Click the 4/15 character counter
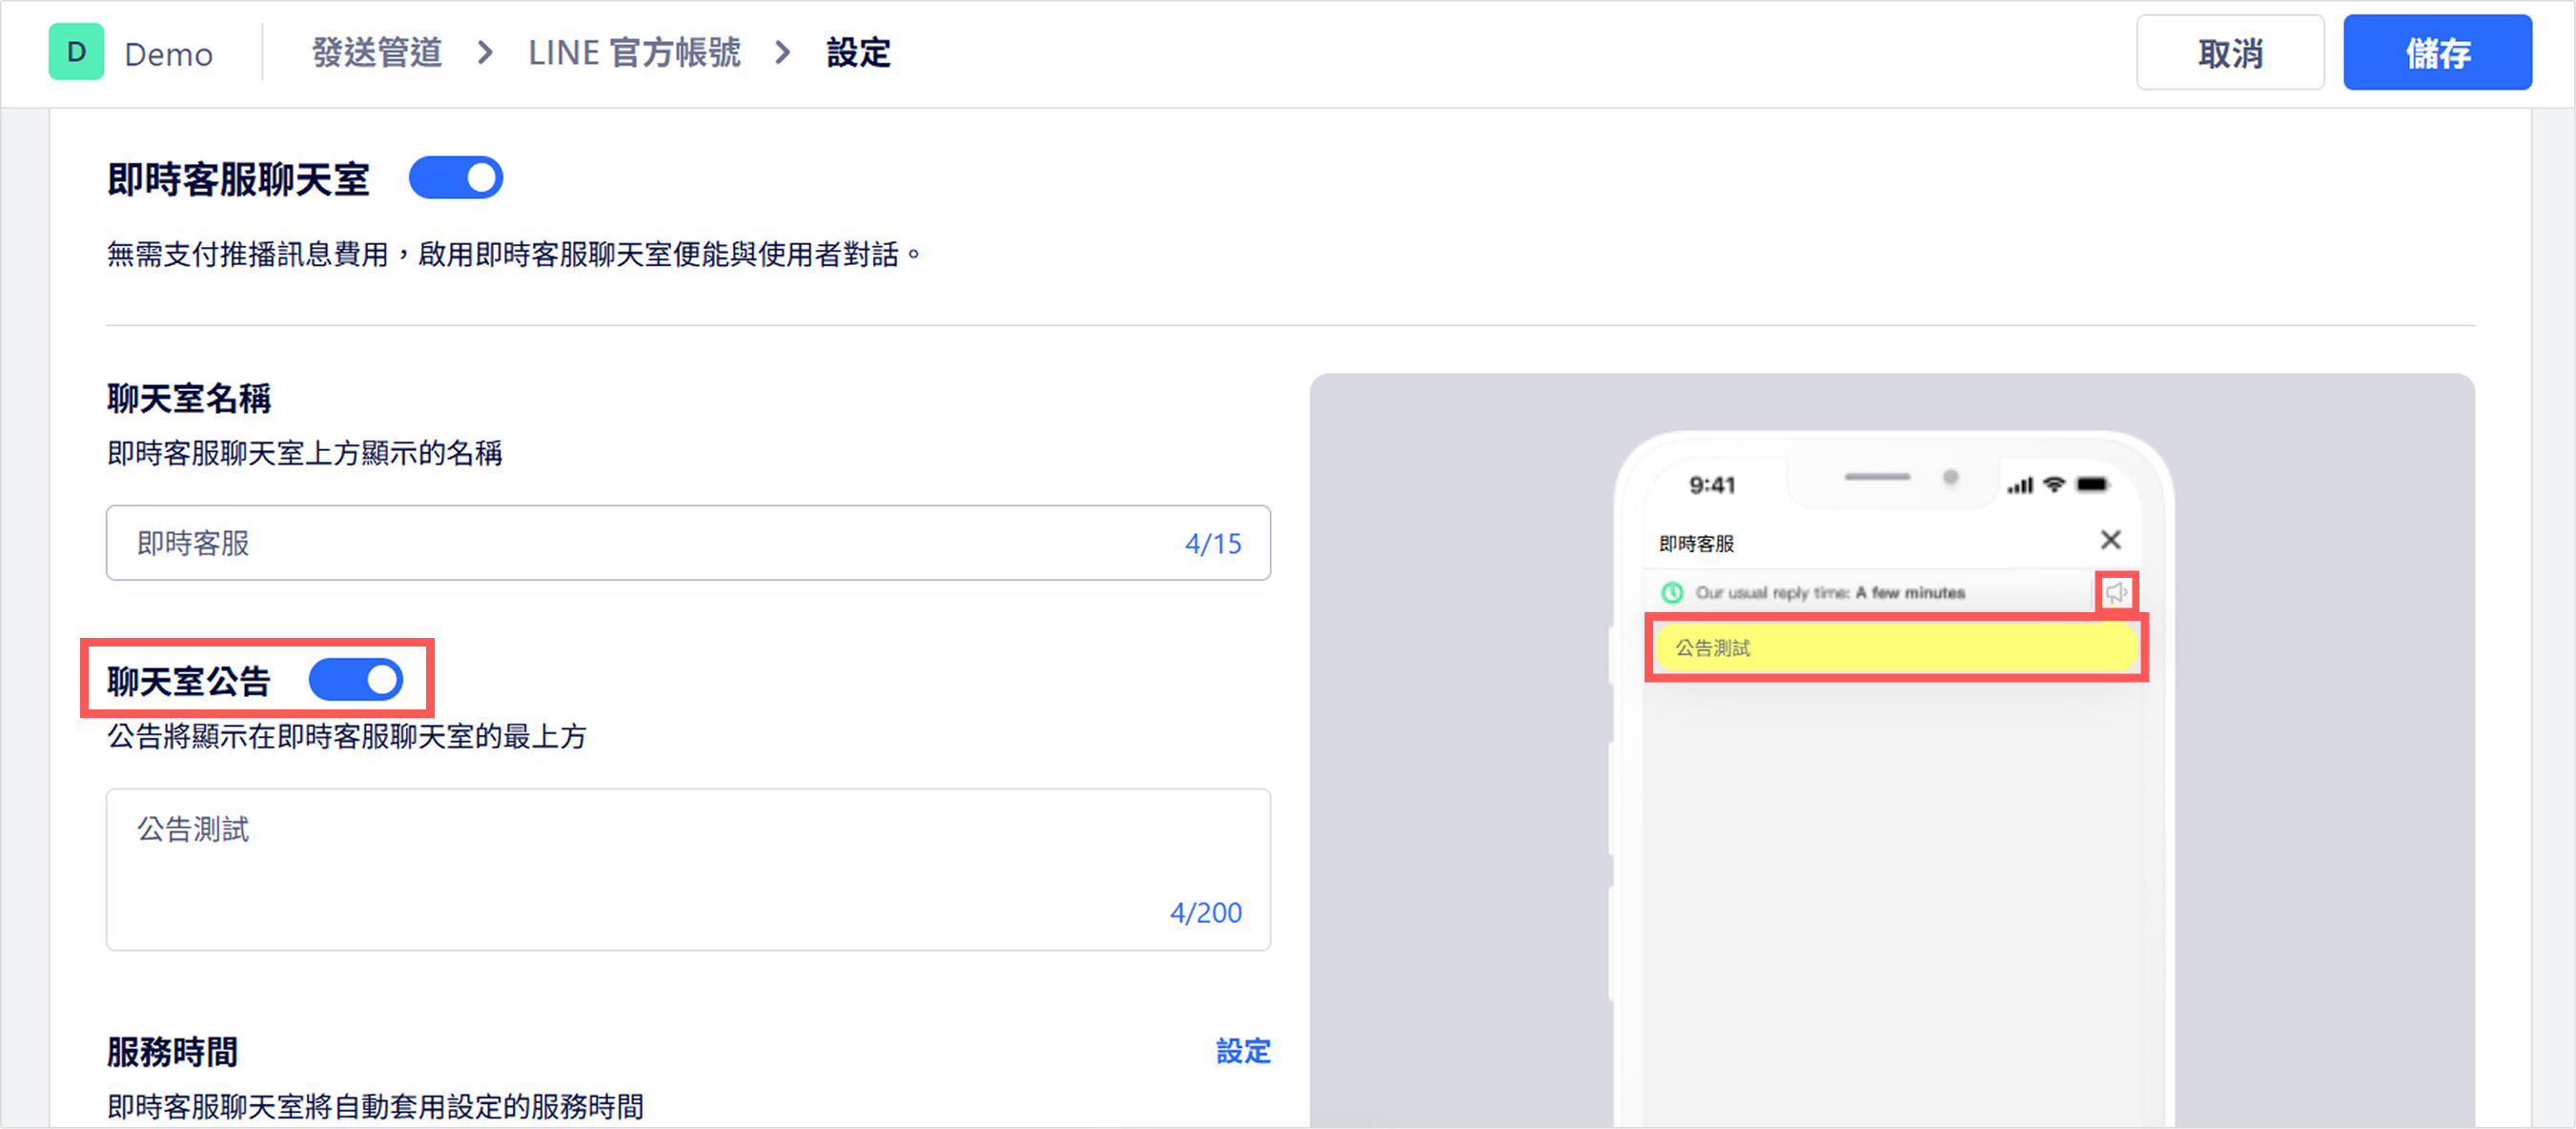The width and height of the screenshot is (2576, 1129). pos(1213,544)
